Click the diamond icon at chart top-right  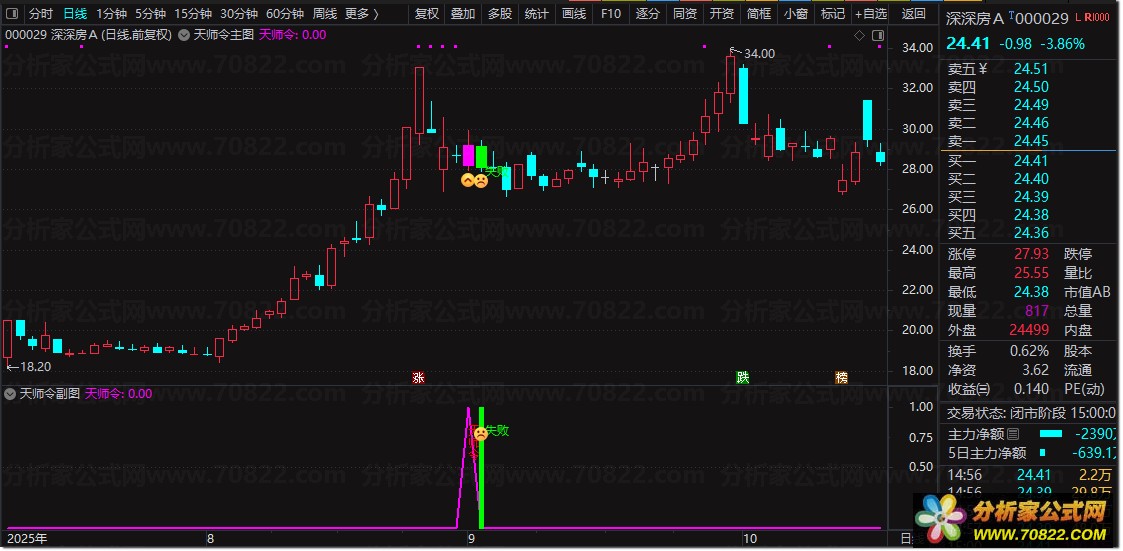tap(859, 35)
